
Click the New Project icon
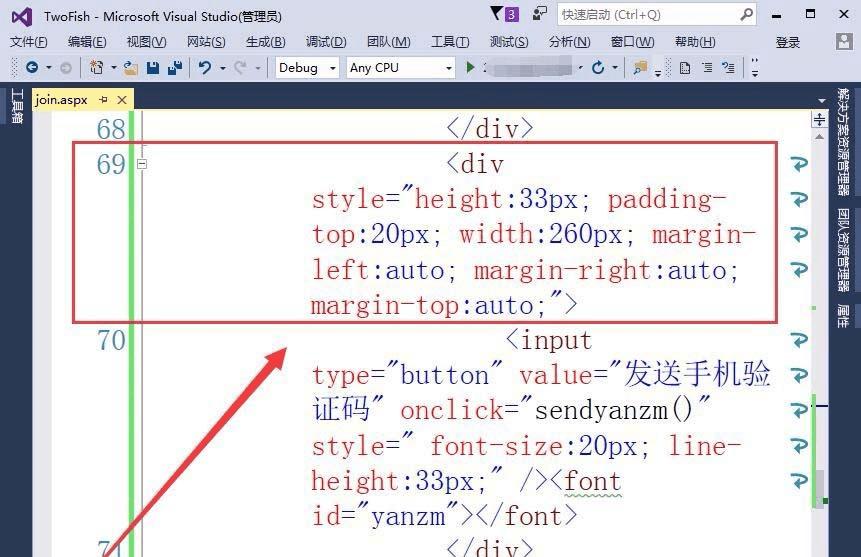(x=97, y=68)
